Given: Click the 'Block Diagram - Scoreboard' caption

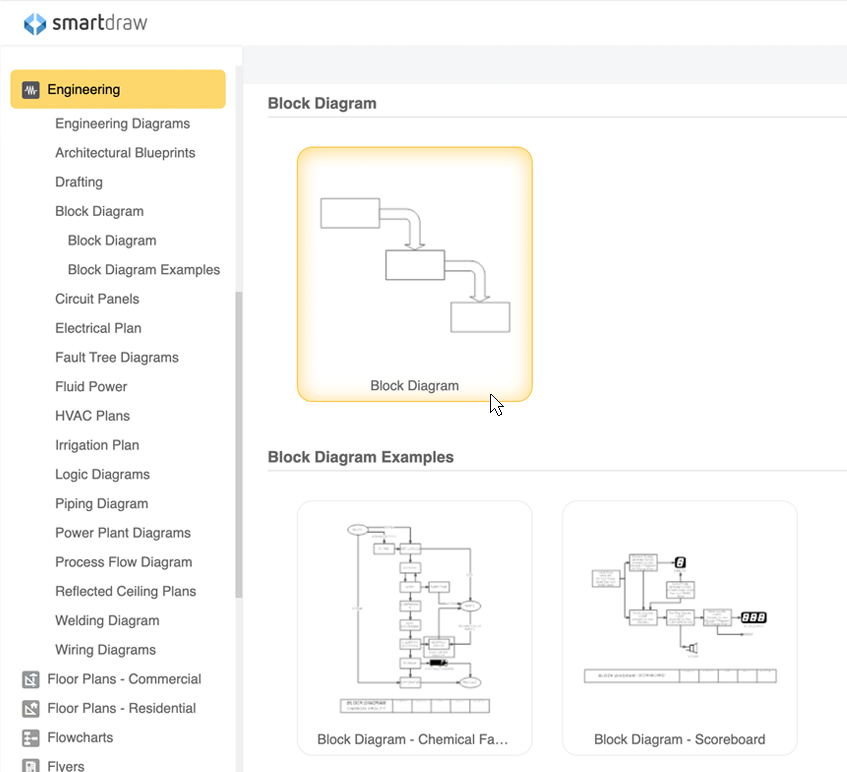Looking at the screenshot, I should [680, 739].
